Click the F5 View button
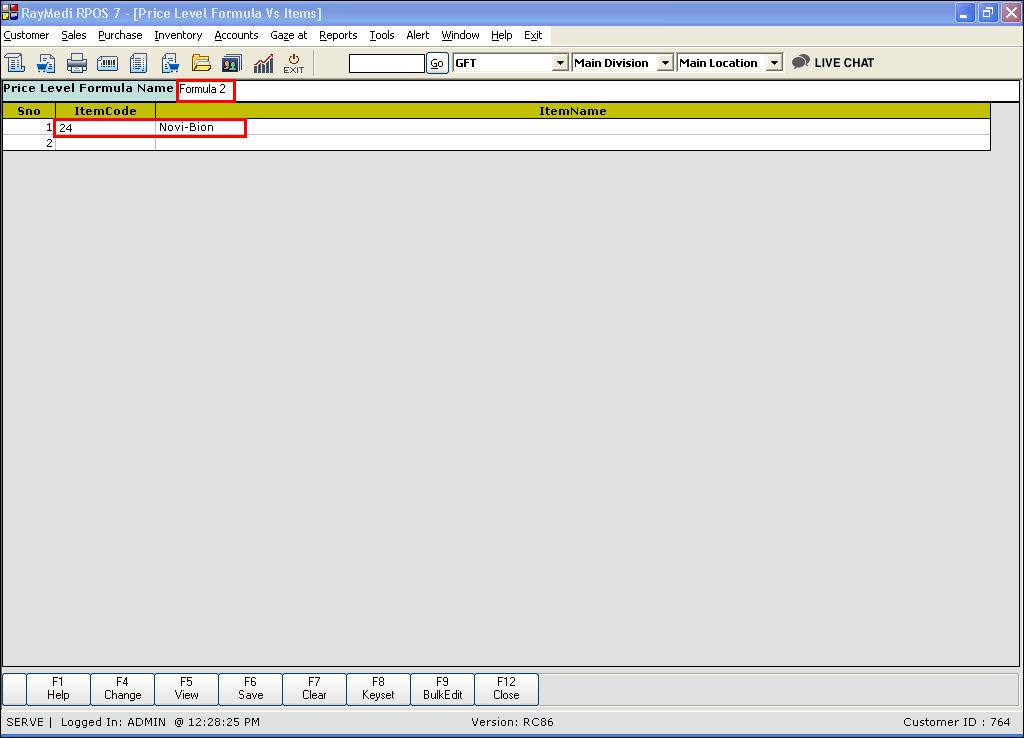 tap(186, 689)
